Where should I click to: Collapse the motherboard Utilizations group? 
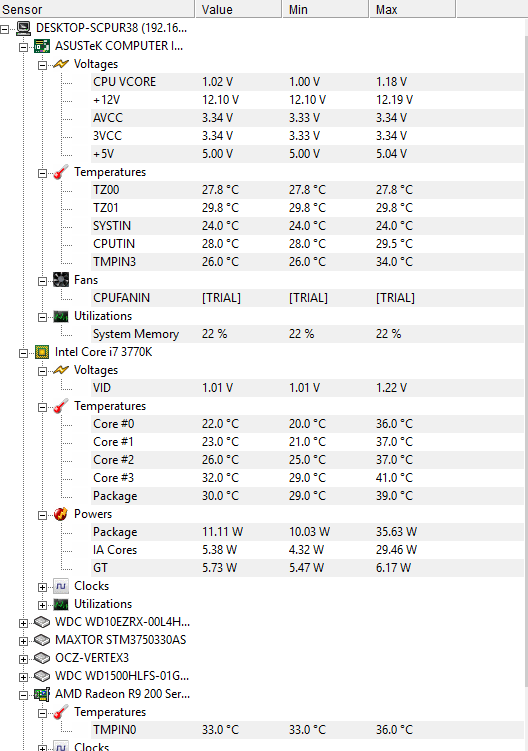tap(43, 318)
